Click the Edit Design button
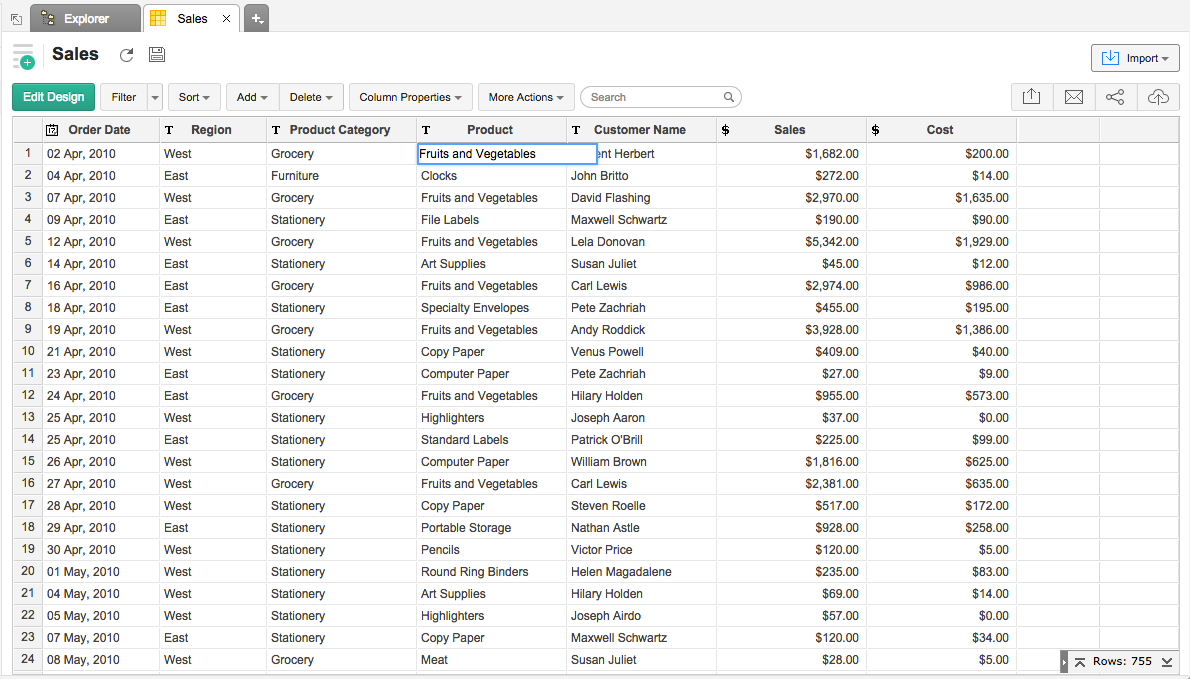 [x=54, y=97]
